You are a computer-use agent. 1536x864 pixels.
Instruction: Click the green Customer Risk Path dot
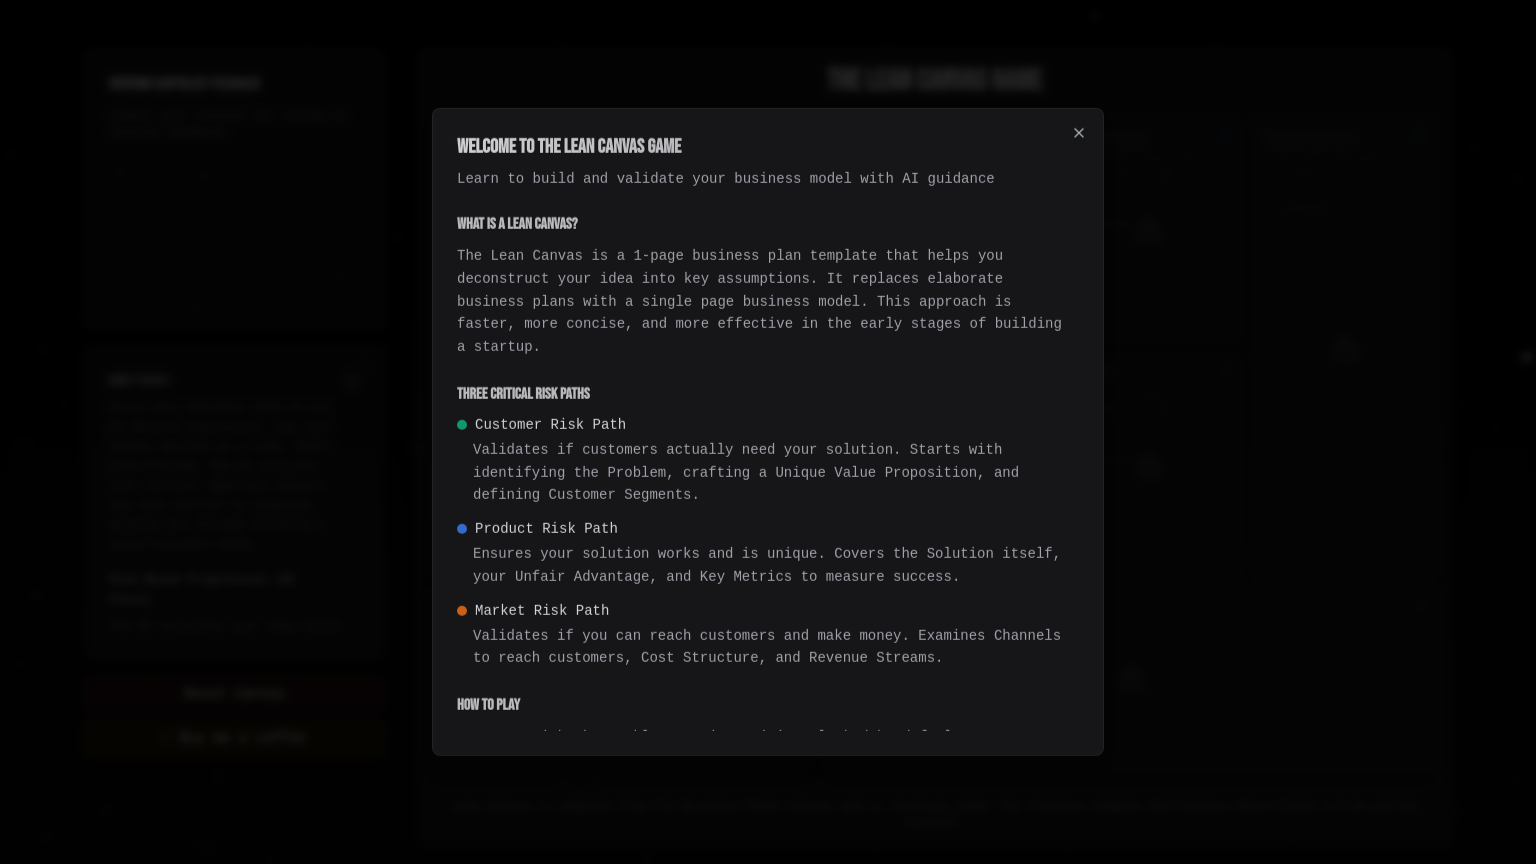(462, 425)
